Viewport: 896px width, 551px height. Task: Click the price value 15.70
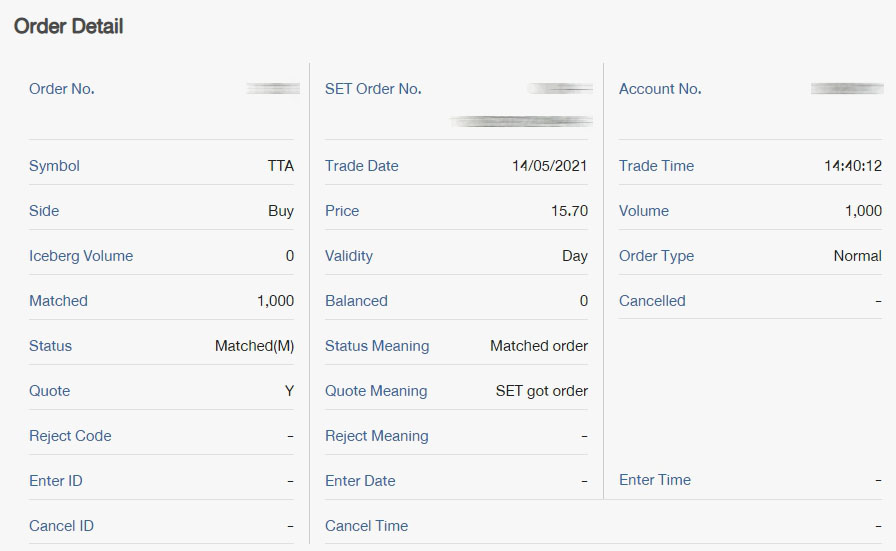click(x=569, y=211)
